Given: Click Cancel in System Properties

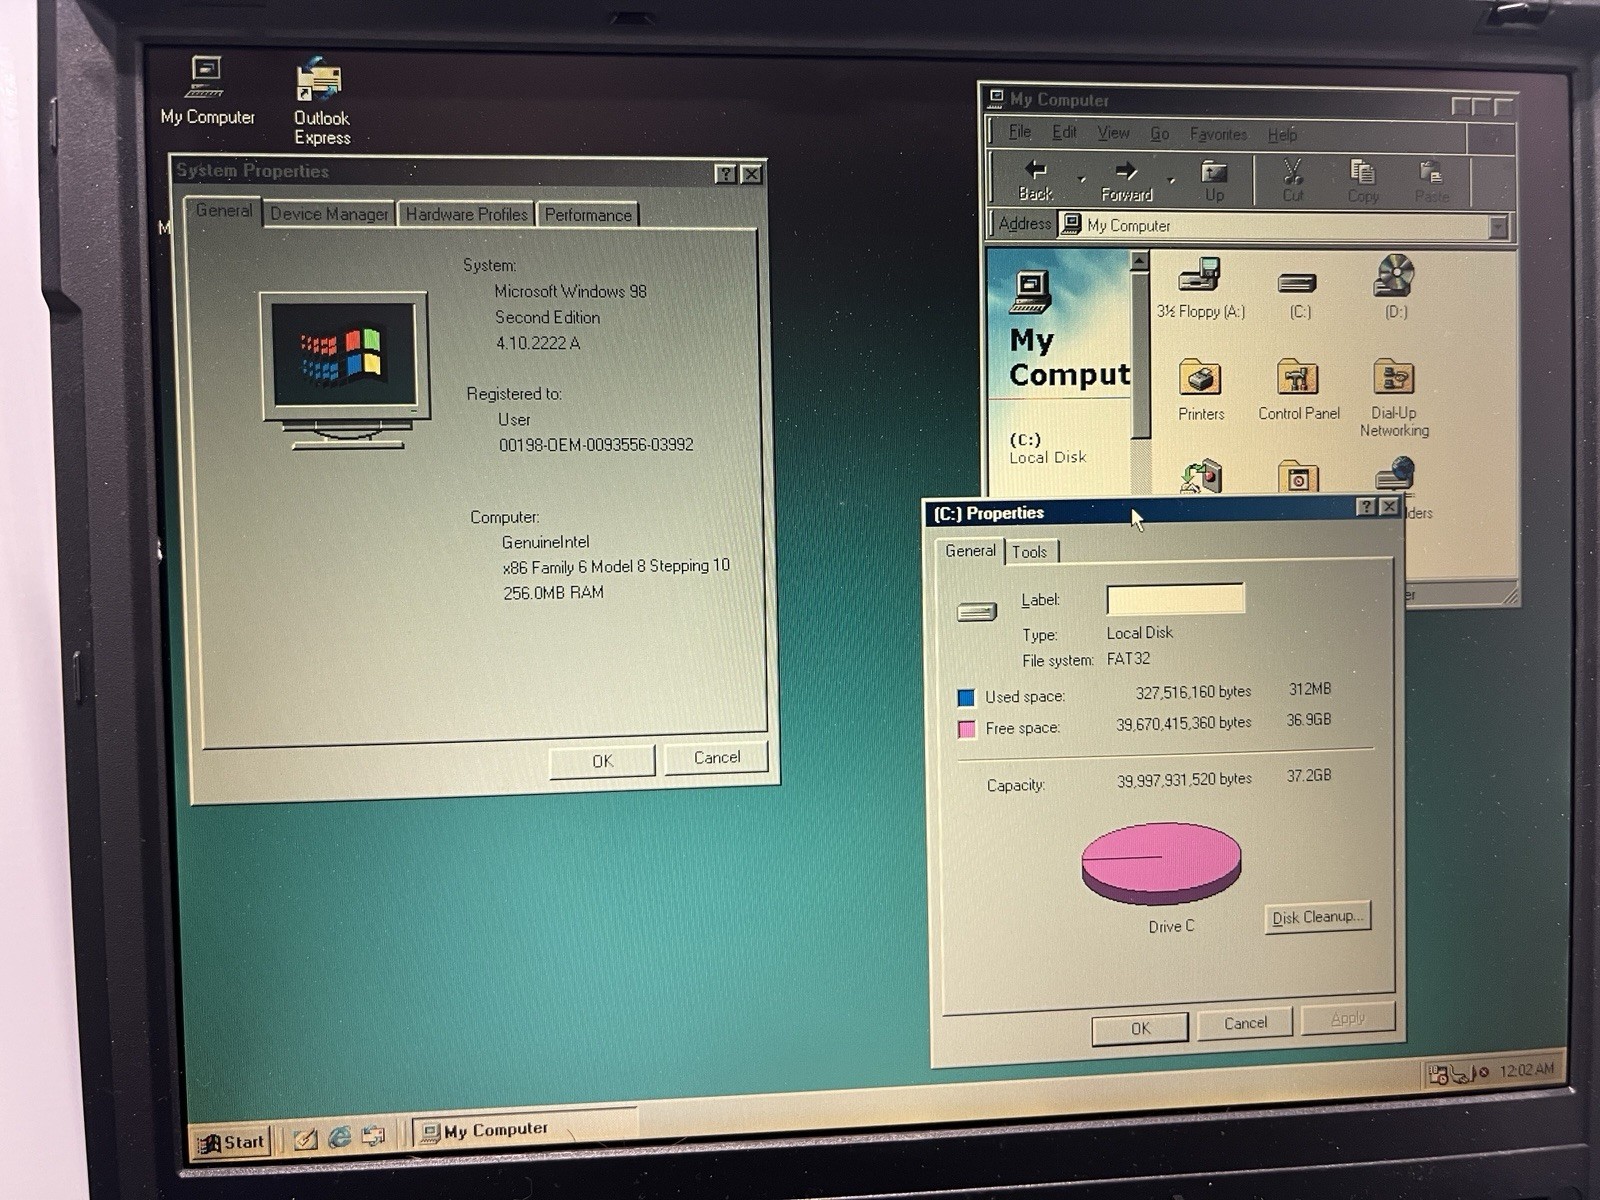Looking at the screenshot, I should coord(717,757).
